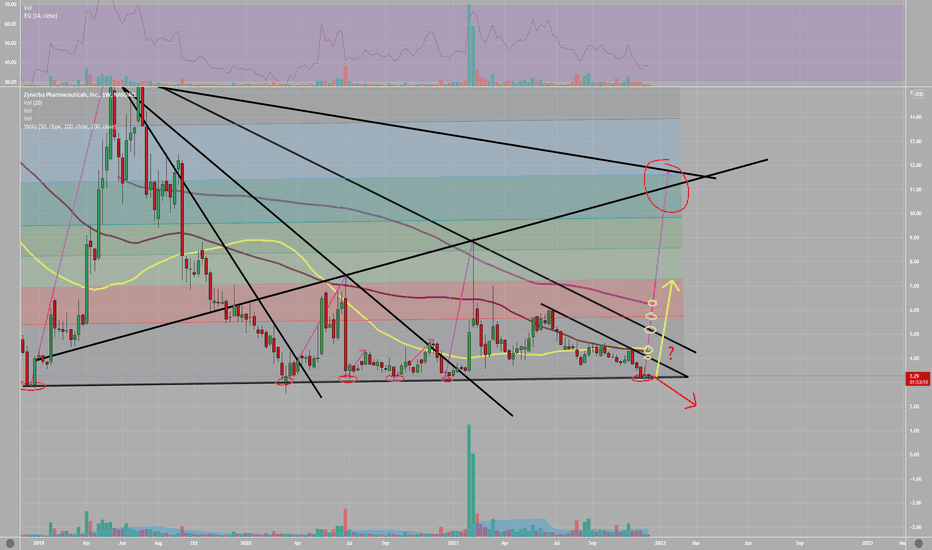Select the Vol (20) indicator legend
The height and width of the screenshot is (550, 932).
tap(33, 103)
